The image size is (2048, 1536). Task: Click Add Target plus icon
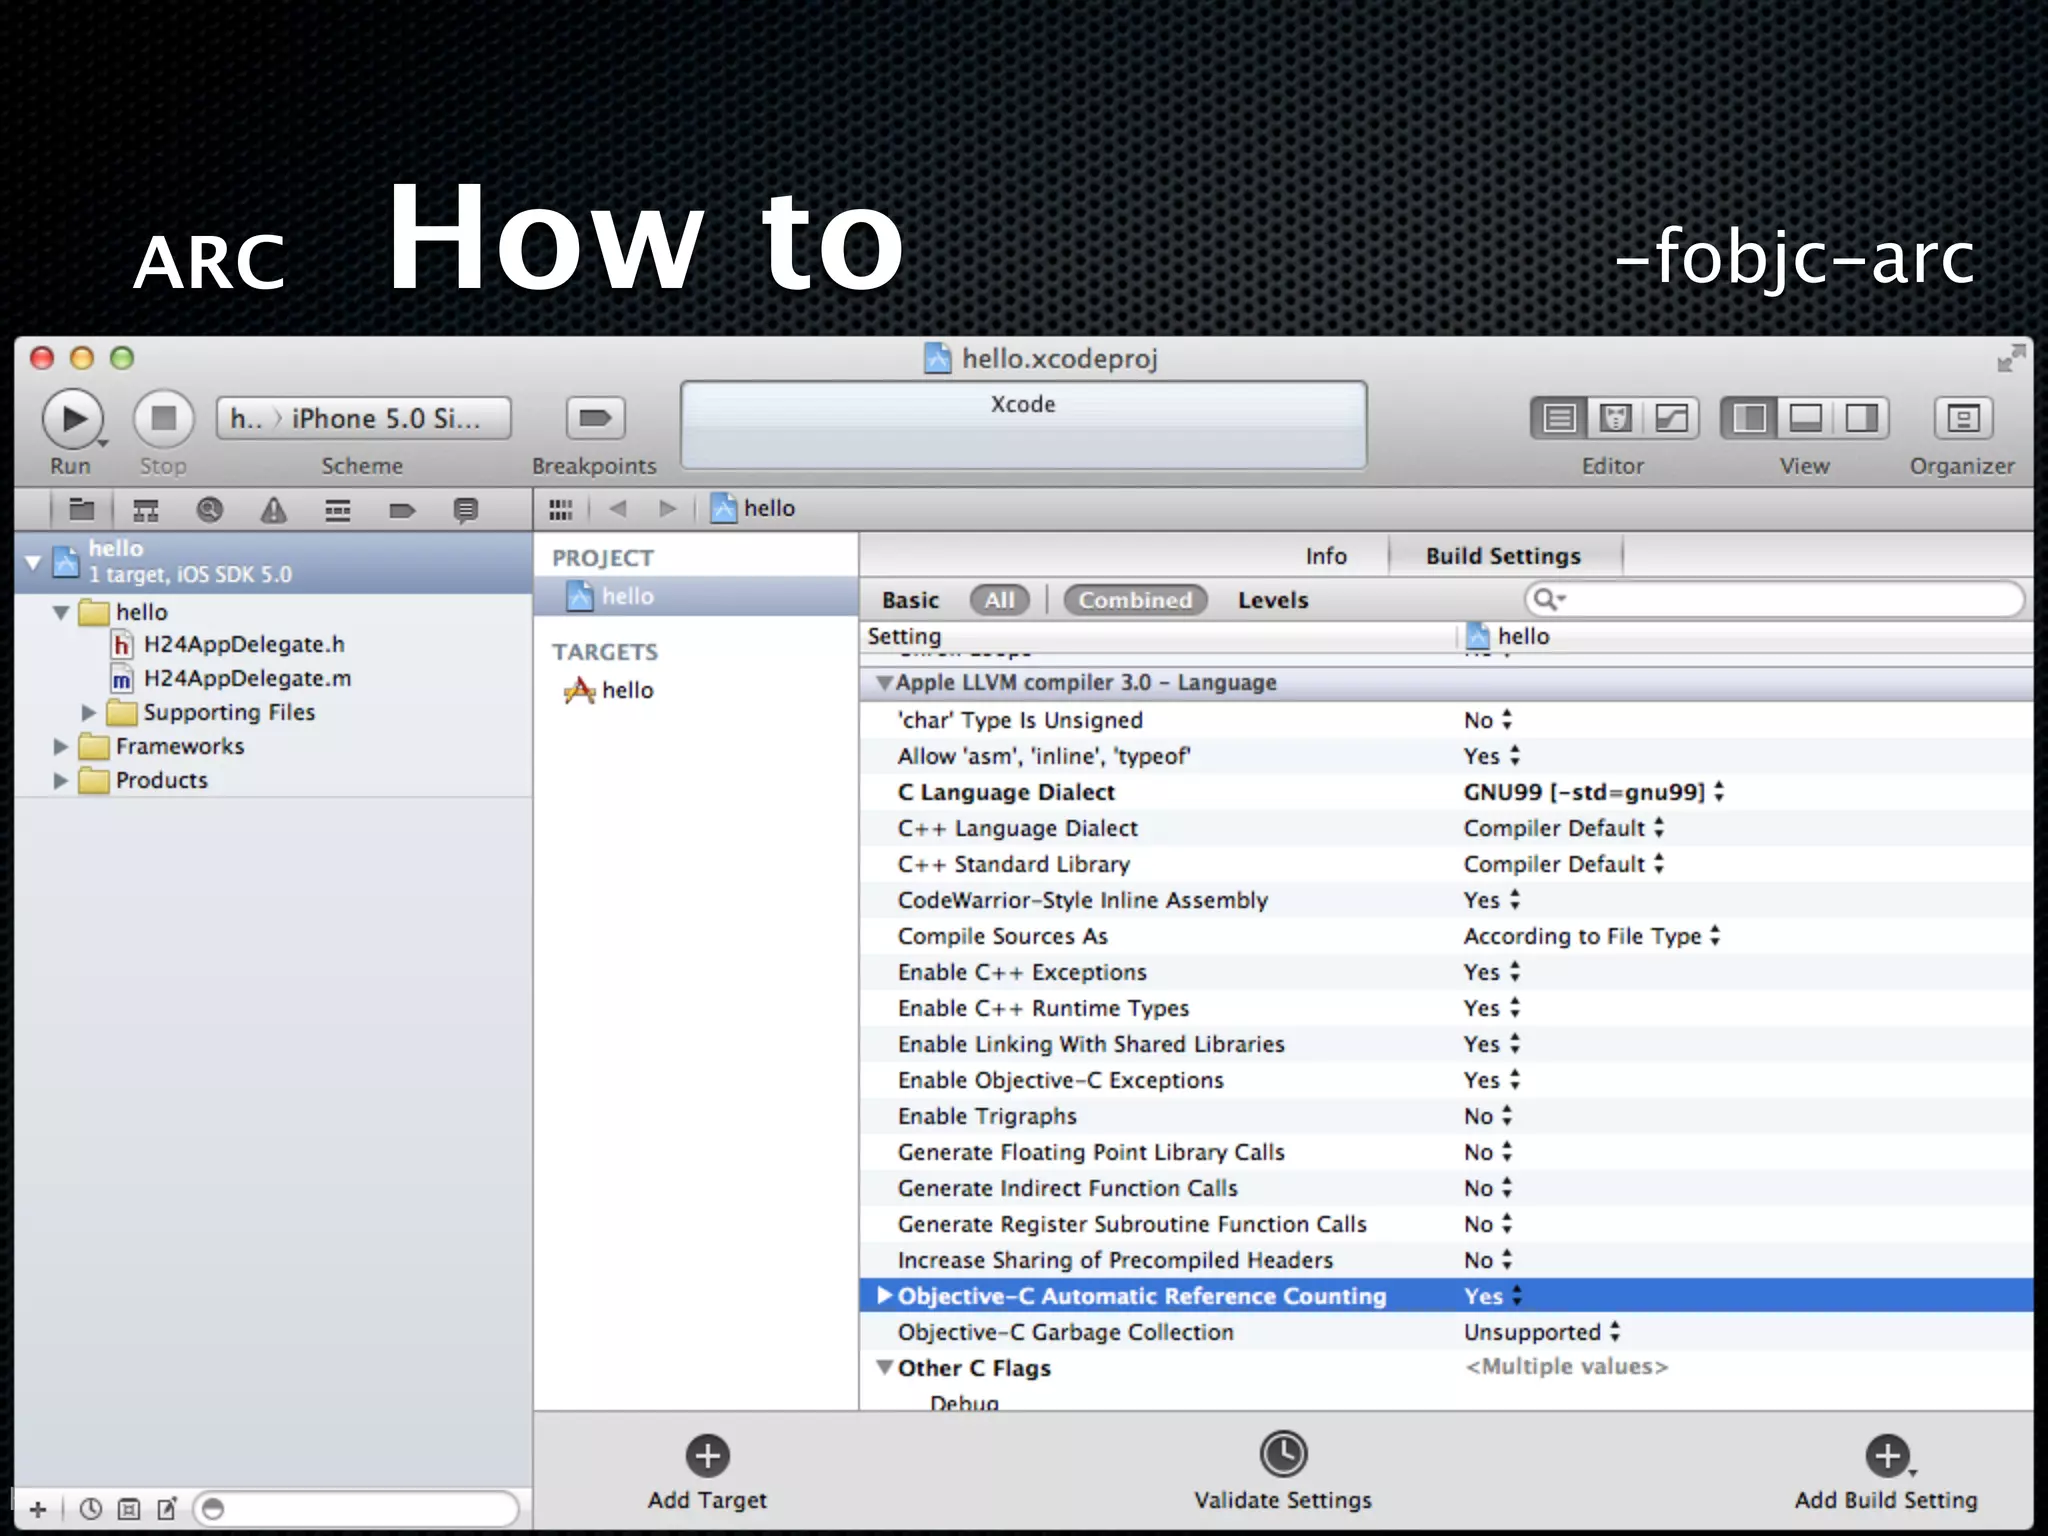707,1456
